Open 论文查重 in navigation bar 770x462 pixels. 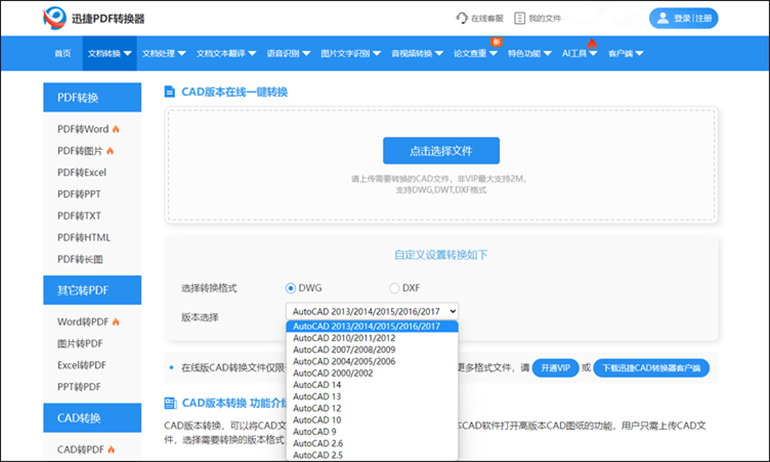470,54
